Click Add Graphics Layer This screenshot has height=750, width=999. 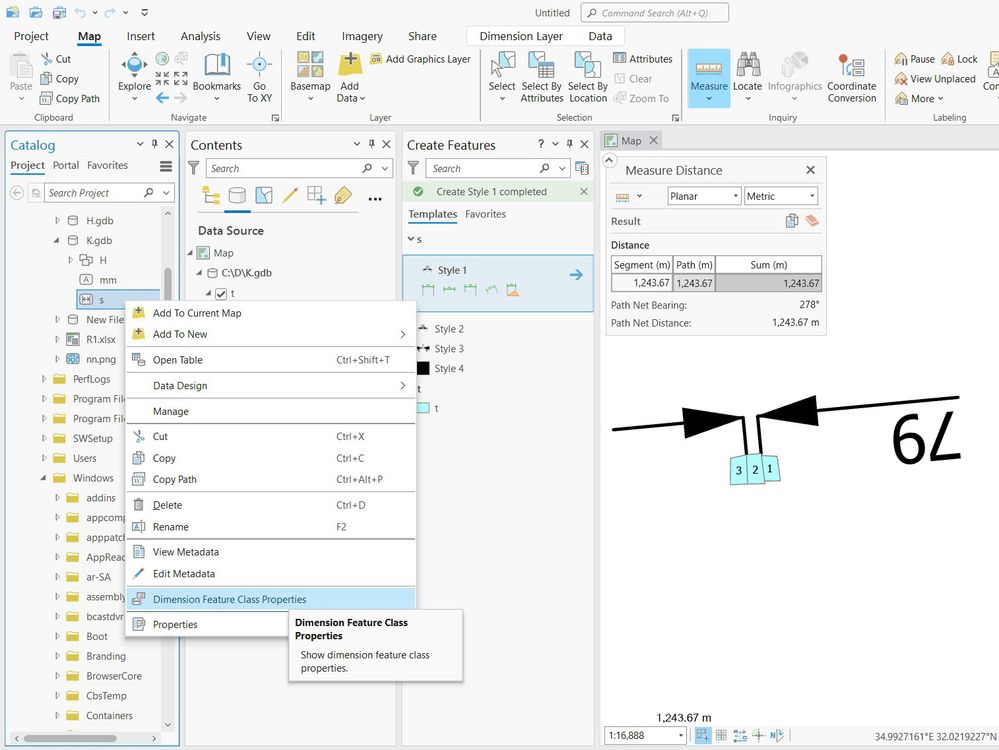[421, 59]
